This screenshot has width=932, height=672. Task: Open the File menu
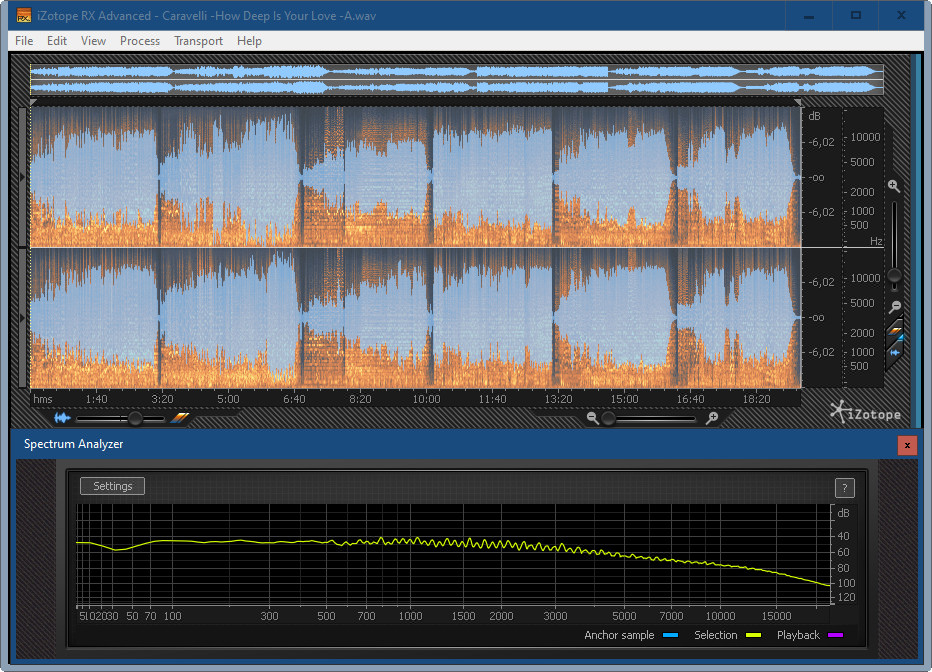point(24,41)
